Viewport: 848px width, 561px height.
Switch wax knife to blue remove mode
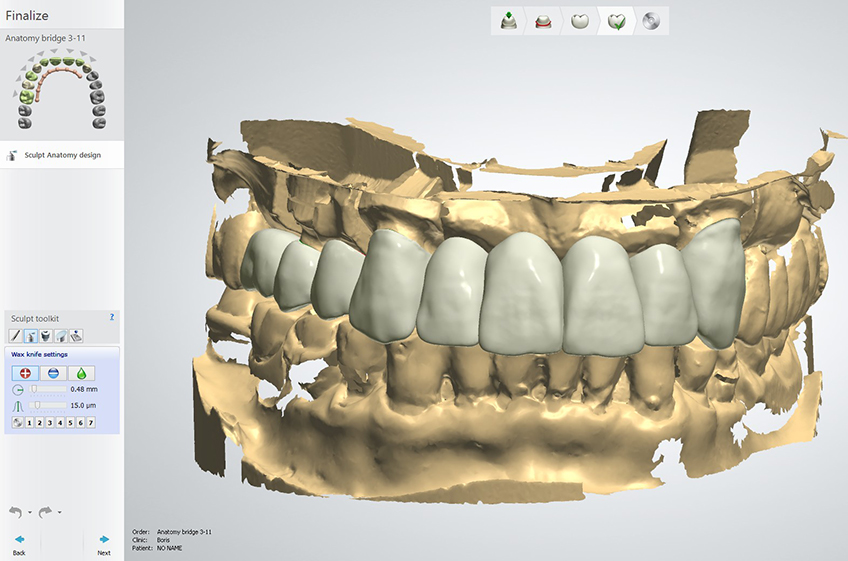pyautogui.click(x=52, y=372)
